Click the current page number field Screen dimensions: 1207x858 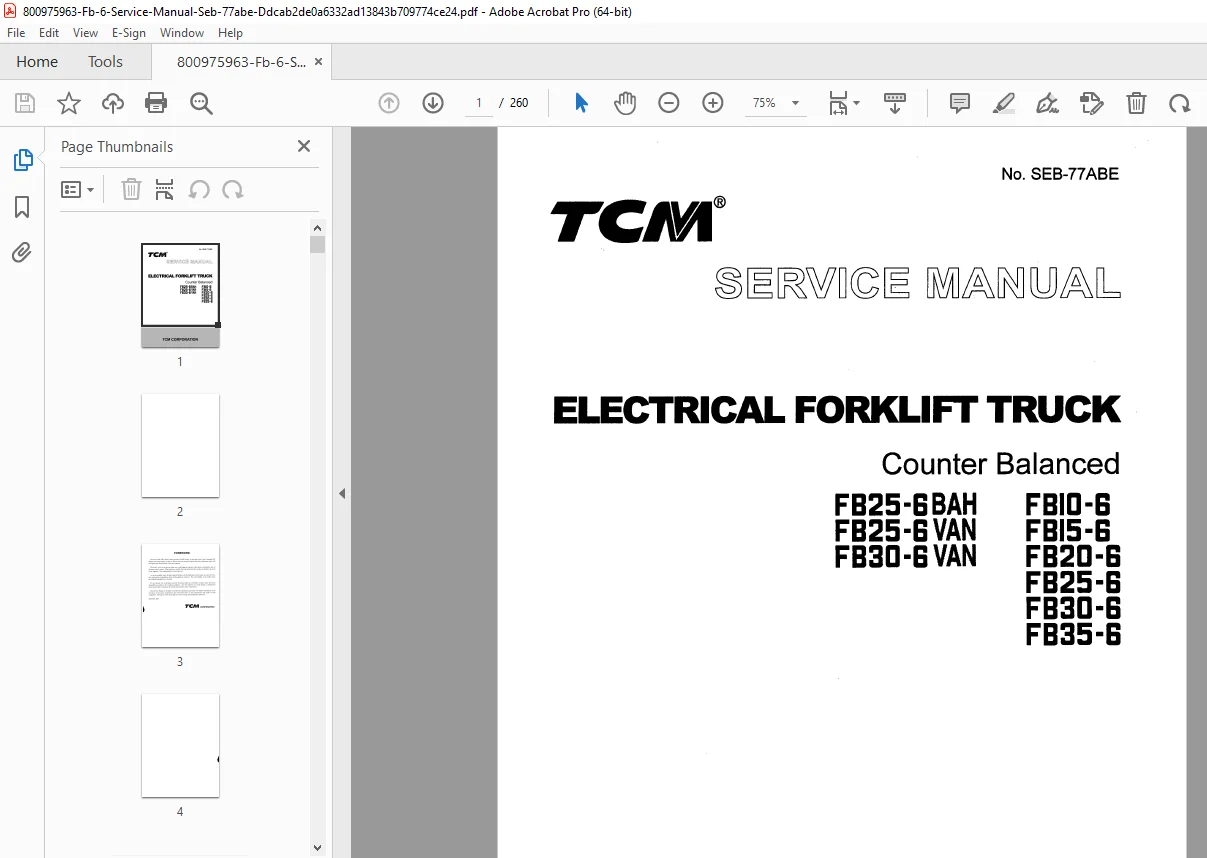(x=479, y=103)
